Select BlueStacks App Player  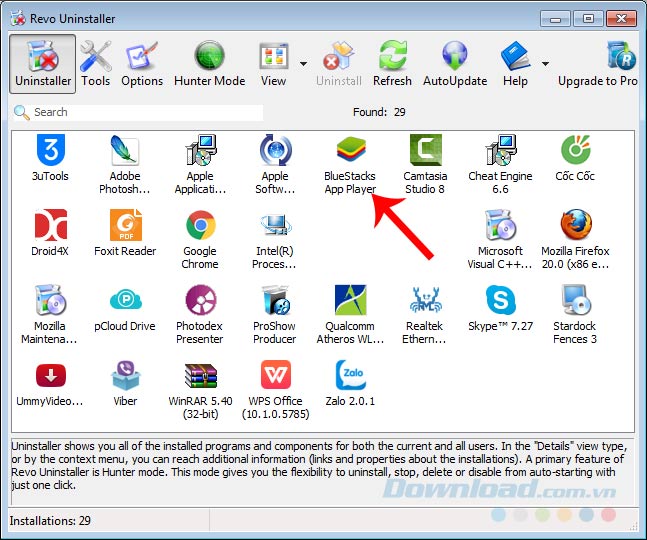click(350, 164)
